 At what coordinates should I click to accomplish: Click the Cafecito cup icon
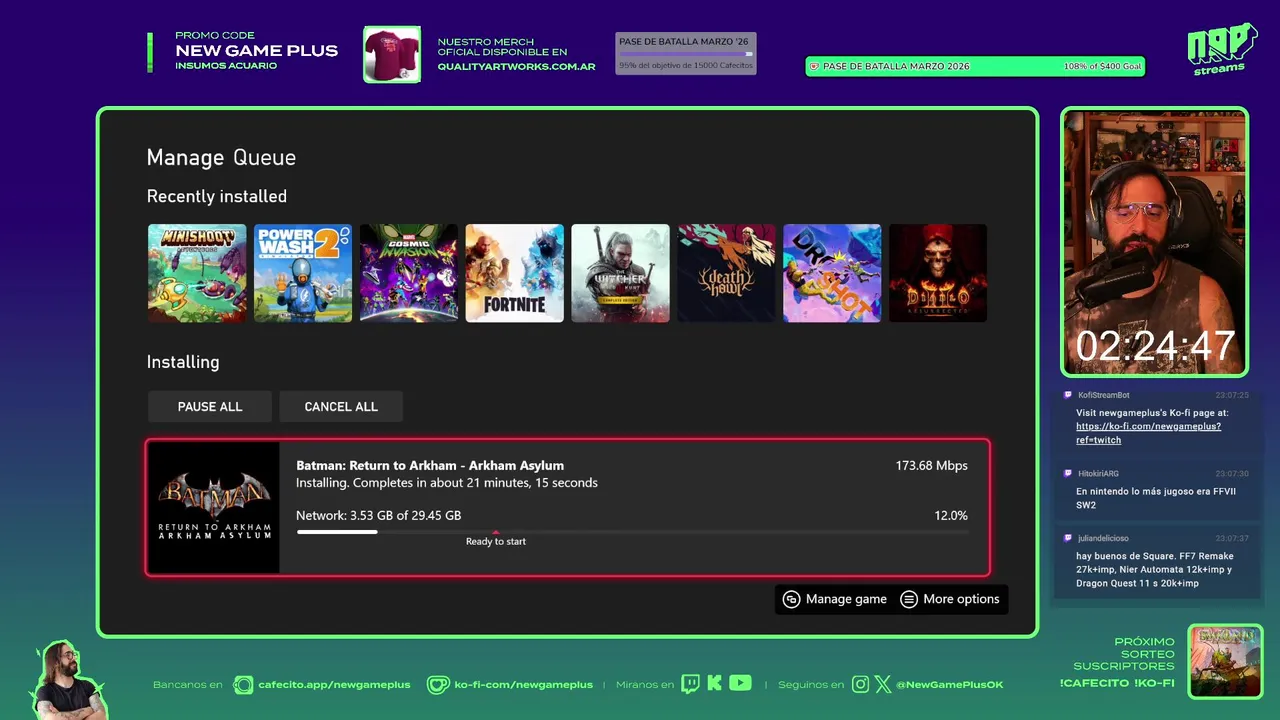point(243,685)
